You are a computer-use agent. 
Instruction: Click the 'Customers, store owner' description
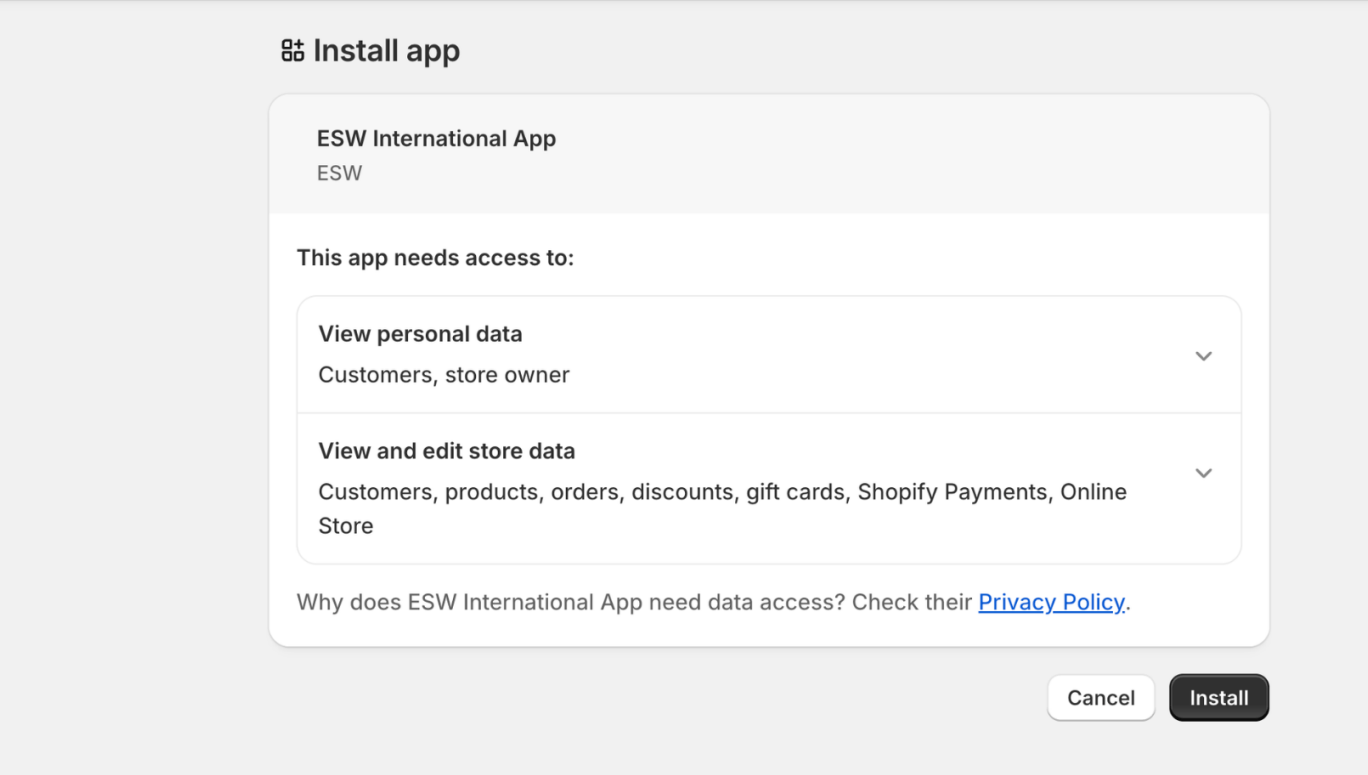(x=444, y=375)
